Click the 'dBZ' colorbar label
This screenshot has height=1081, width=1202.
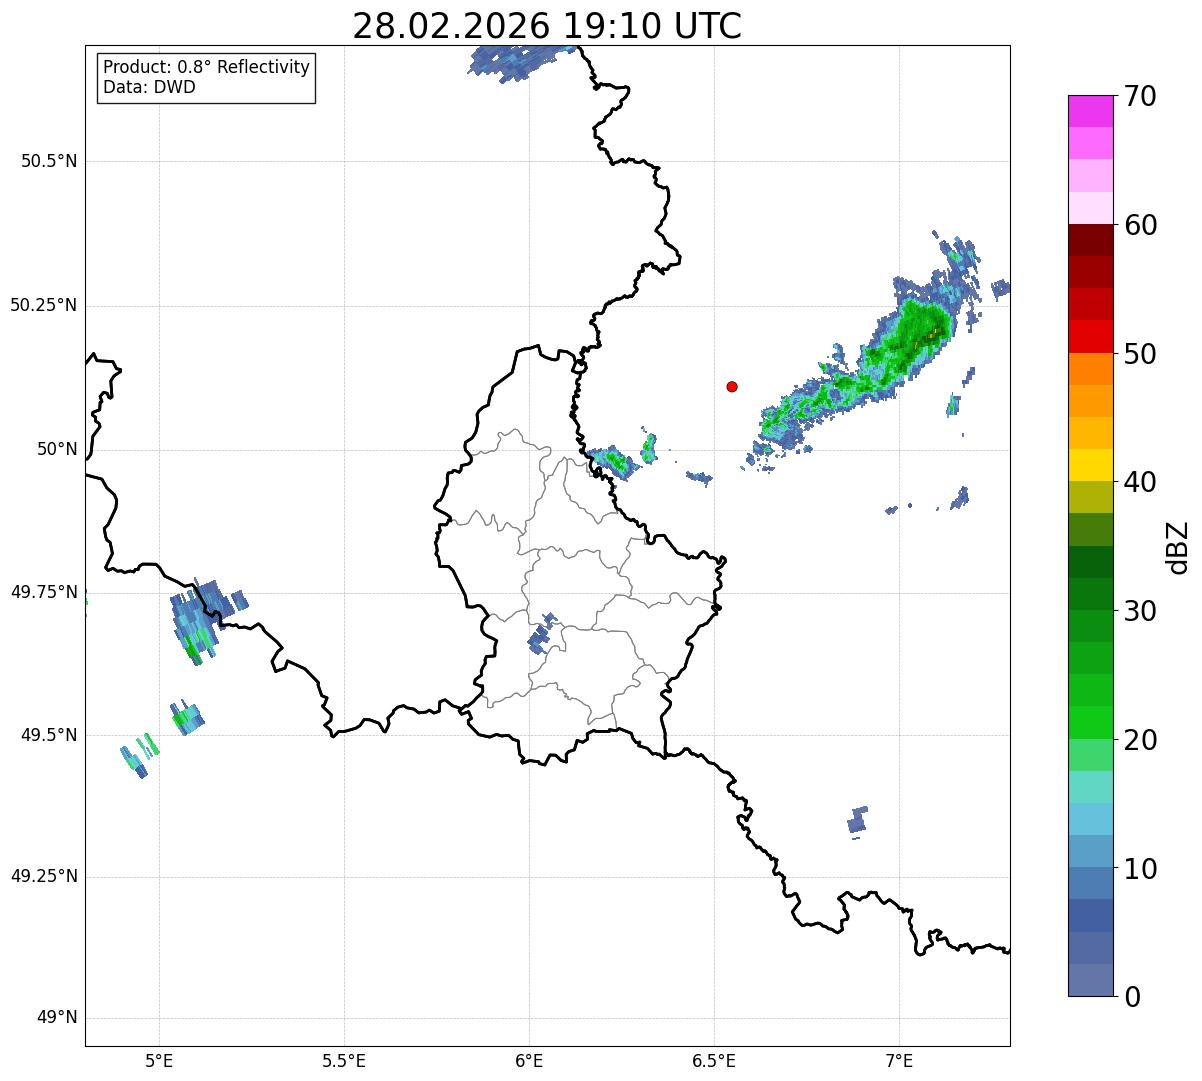1177,546
